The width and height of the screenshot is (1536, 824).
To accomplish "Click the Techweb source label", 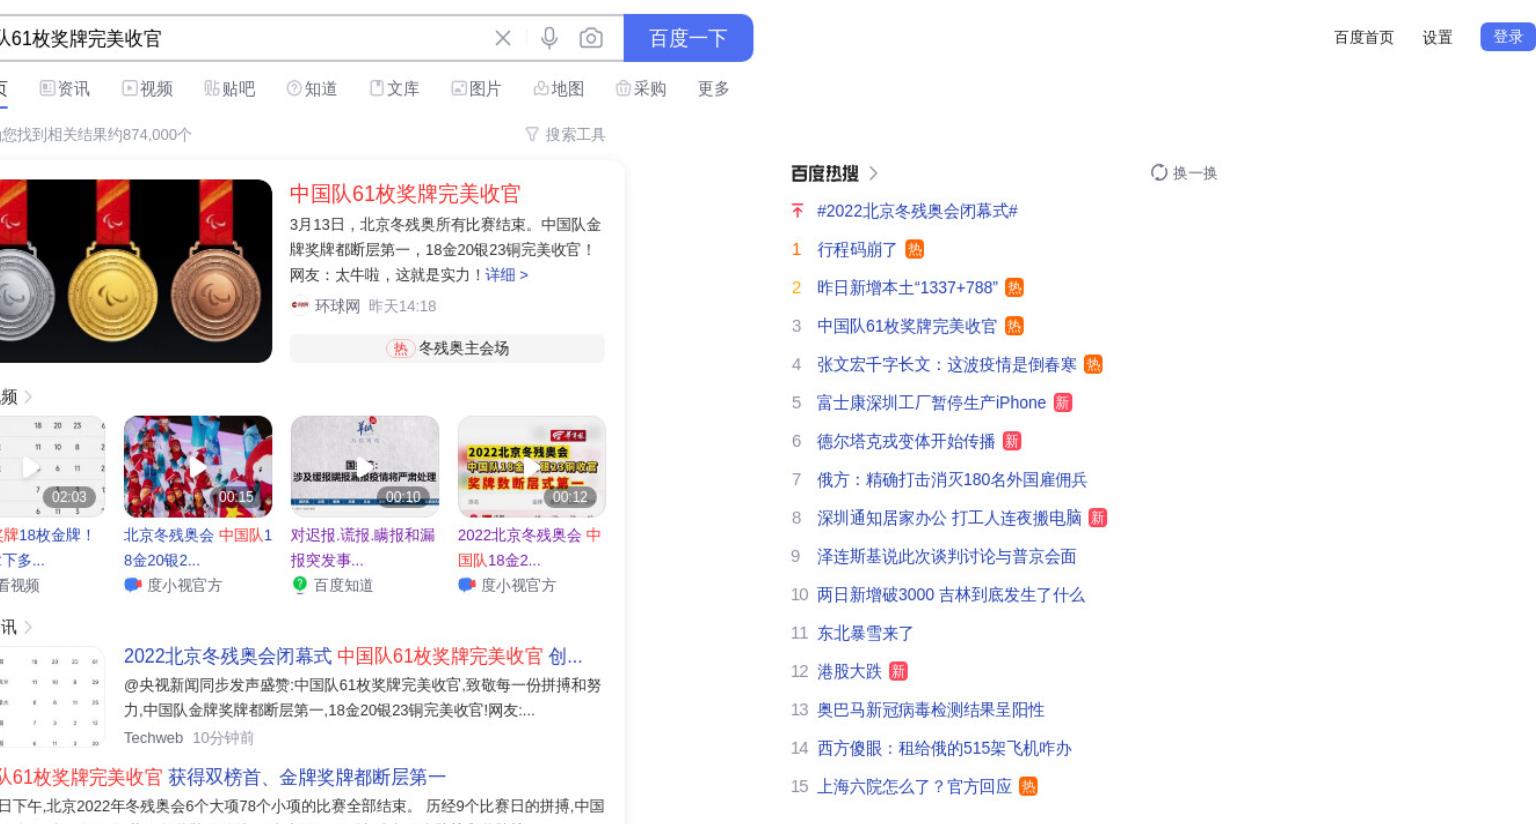I will [153, 738].
